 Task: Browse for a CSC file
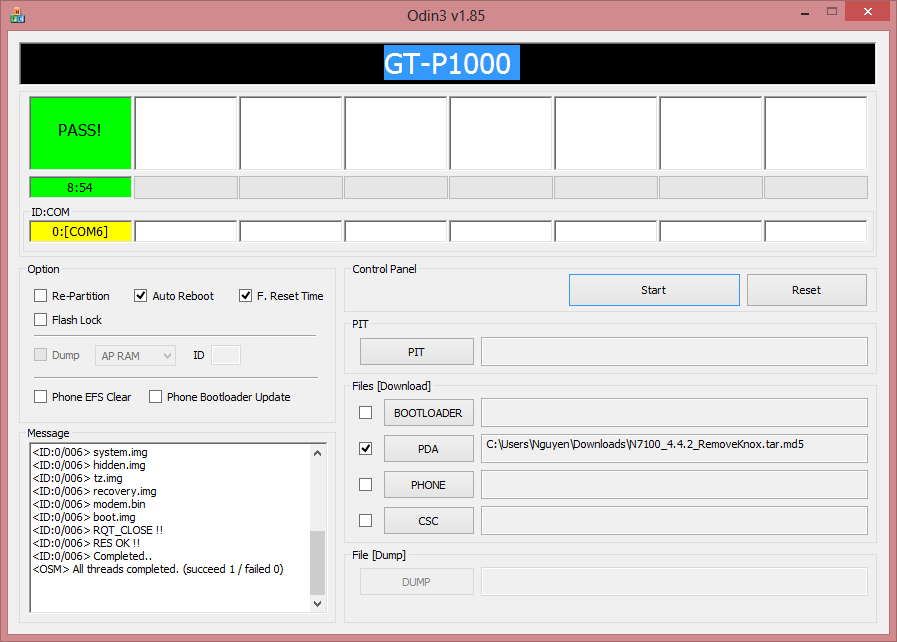coord(428,521)
